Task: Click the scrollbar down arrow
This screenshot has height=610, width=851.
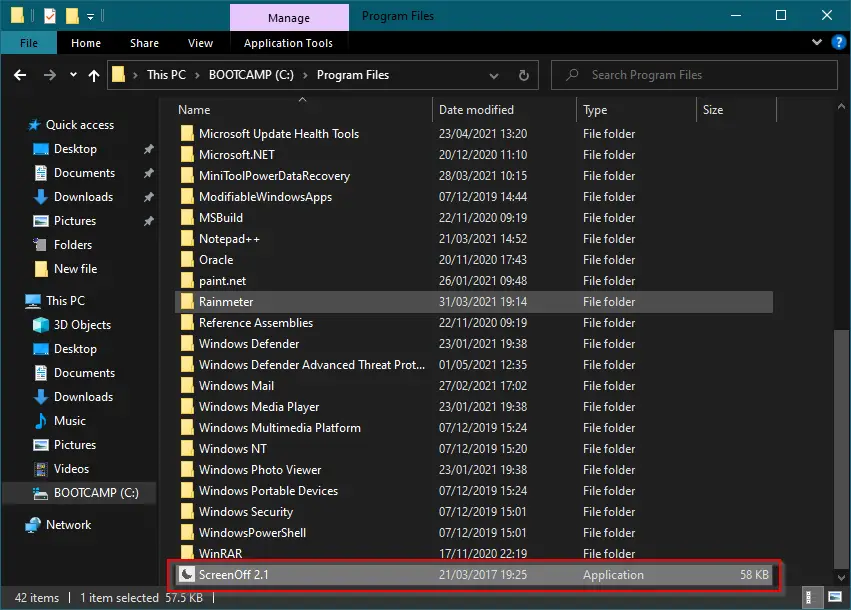Action: pyautogui.click(x=841, y=577)
